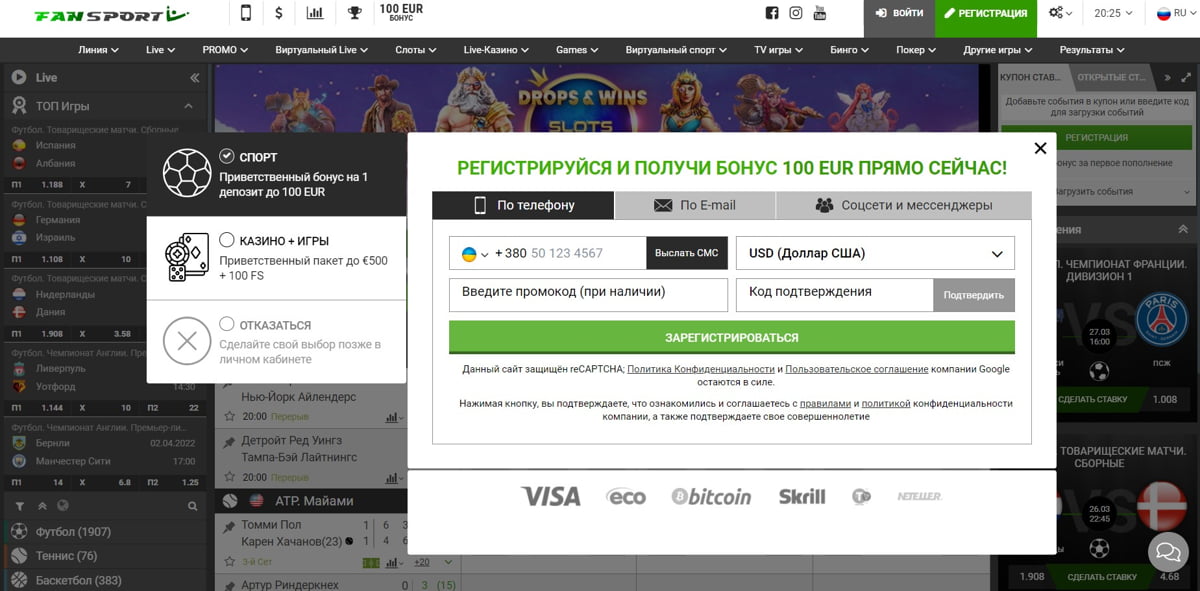Click the Neteller payment logo
This screenshot has width=1200, height=591.
919,496
